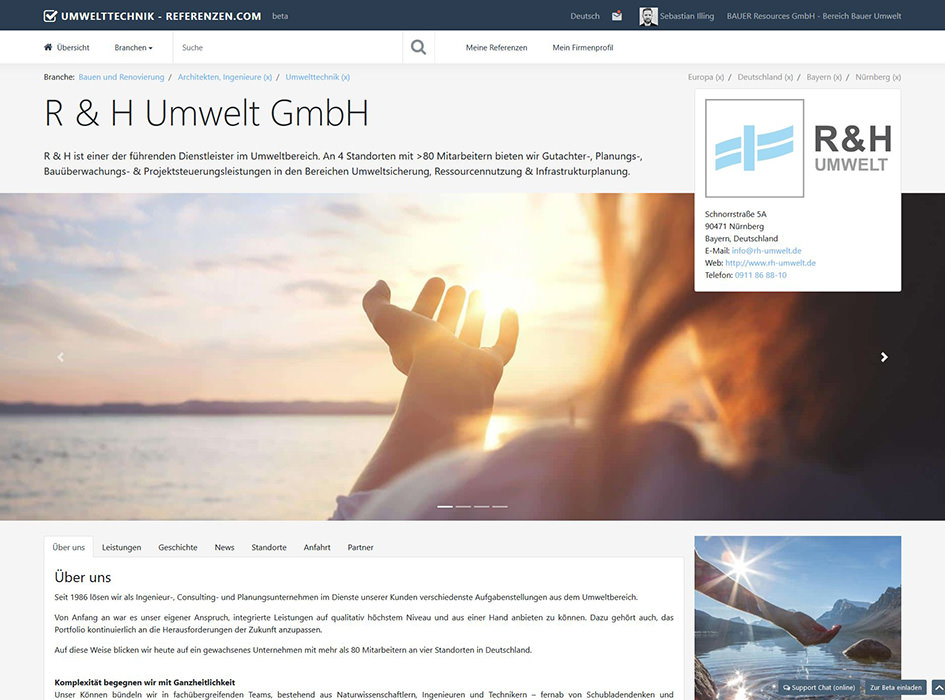This screenshot has height=700, width=945.
Task: Switch to the Leistungen tab
Action: pos(121,547)
